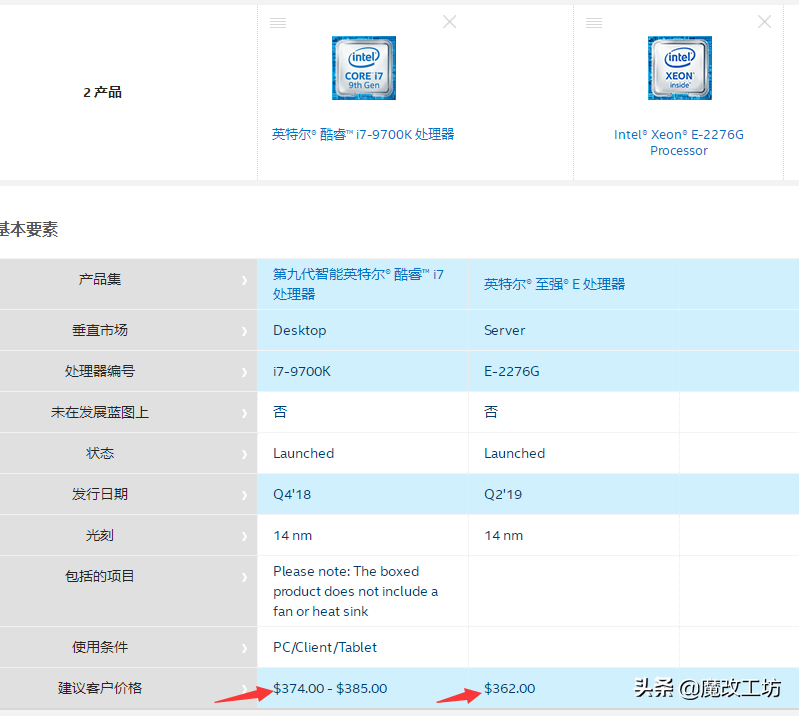Open the Intel Xeon E-2276G Processor link
Image resolution: width=799 pixels, height=716 pixels.
pos(679,143)
